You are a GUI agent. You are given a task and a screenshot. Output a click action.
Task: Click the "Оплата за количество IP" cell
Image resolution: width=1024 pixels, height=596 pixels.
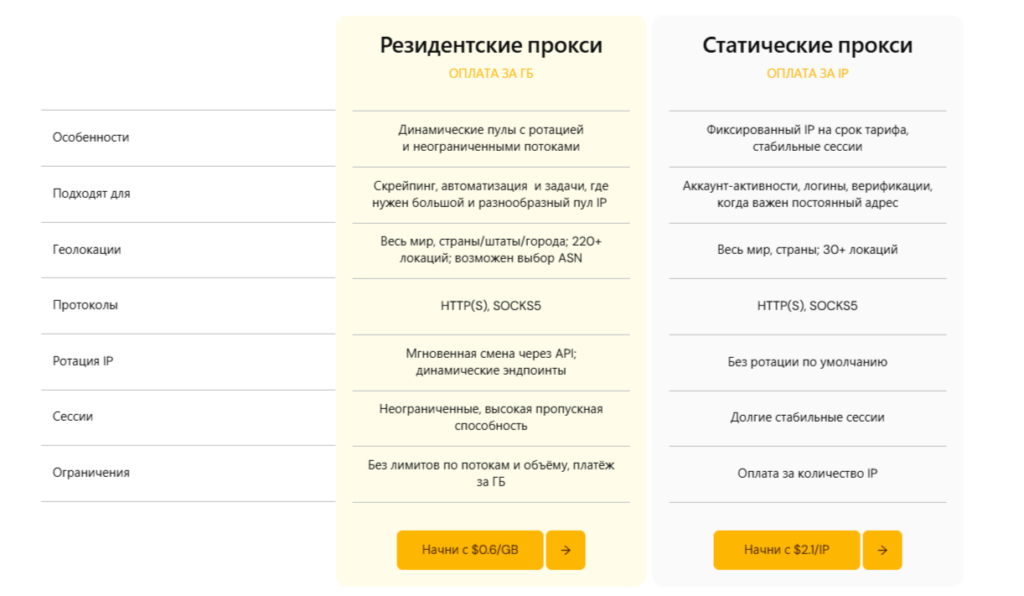[x=807, y=474]
